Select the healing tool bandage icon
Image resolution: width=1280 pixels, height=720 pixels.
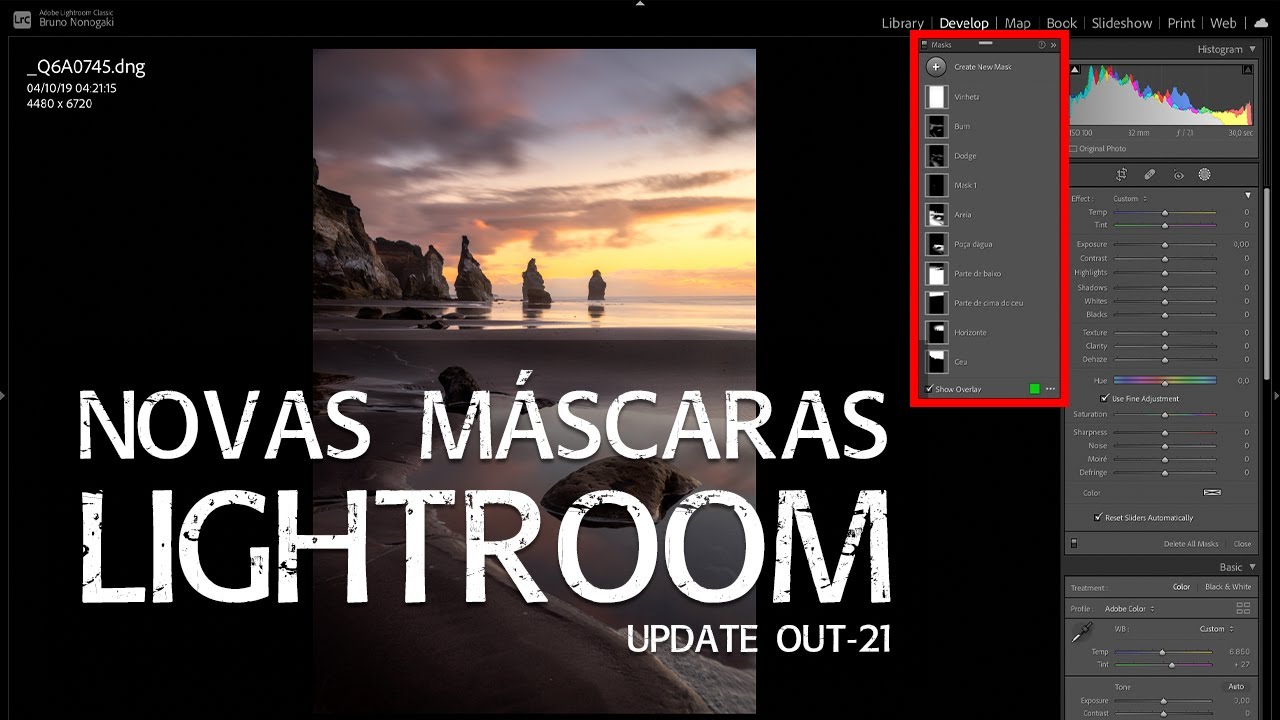tap(1150, 174)
